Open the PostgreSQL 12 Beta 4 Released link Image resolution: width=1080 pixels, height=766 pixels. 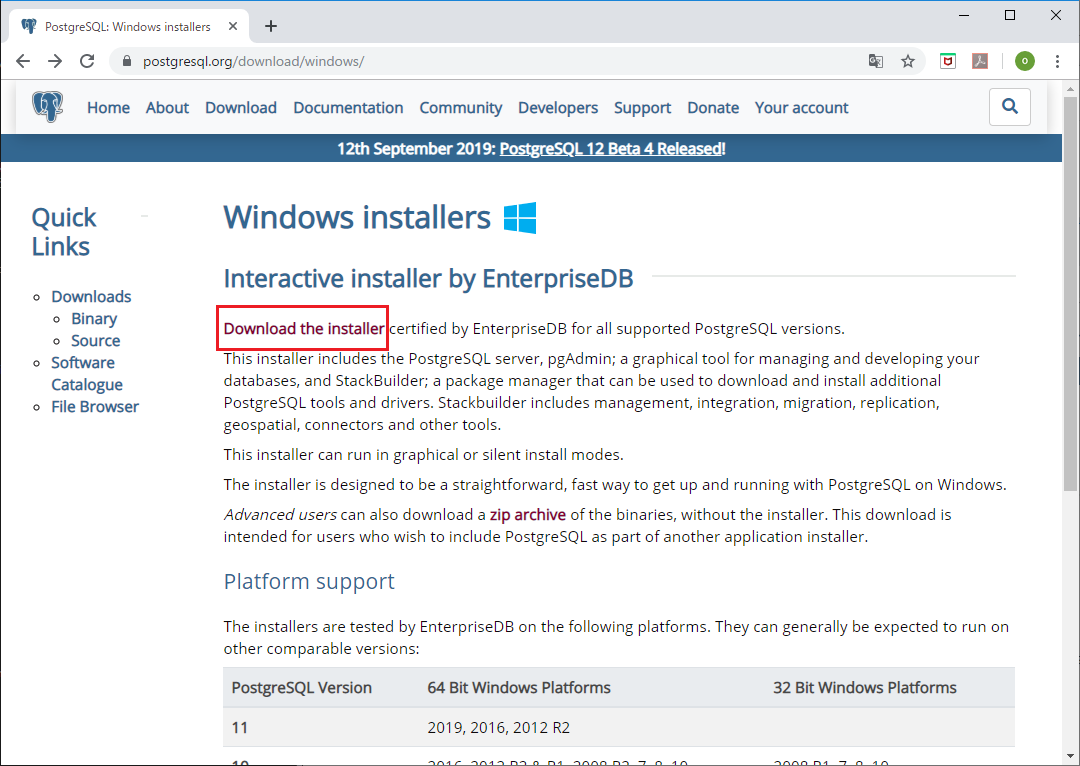click(x=612, y=149)
